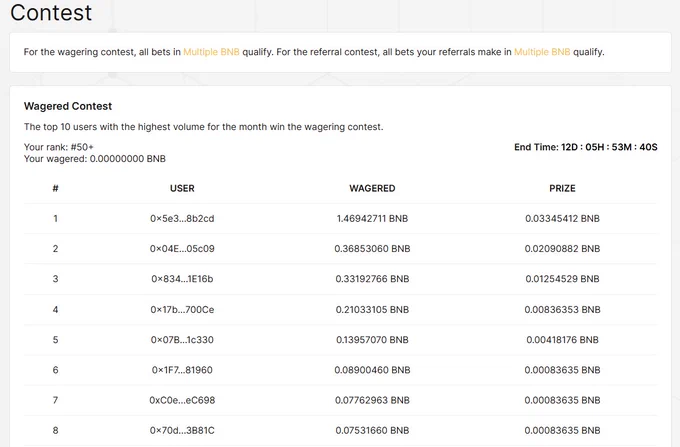Click prize value 0.01254529 BNB
The width and height of the screenshot is (680, 447).
562,279
